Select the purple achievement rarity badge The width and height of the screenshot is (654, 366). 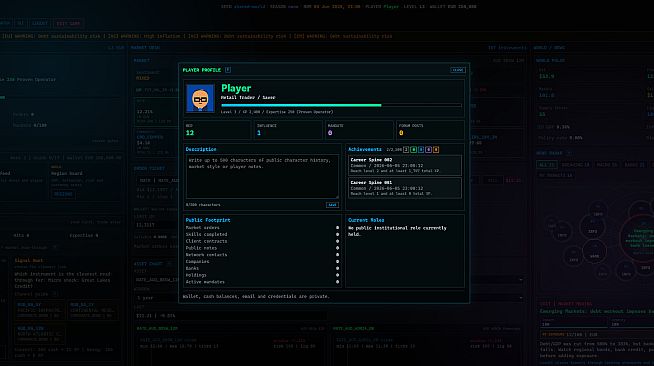click(x=428, y=149)
